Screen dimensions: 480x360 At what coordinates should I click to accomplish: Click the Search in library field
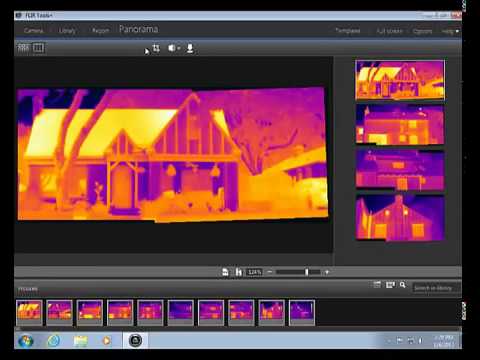point(436,288)
